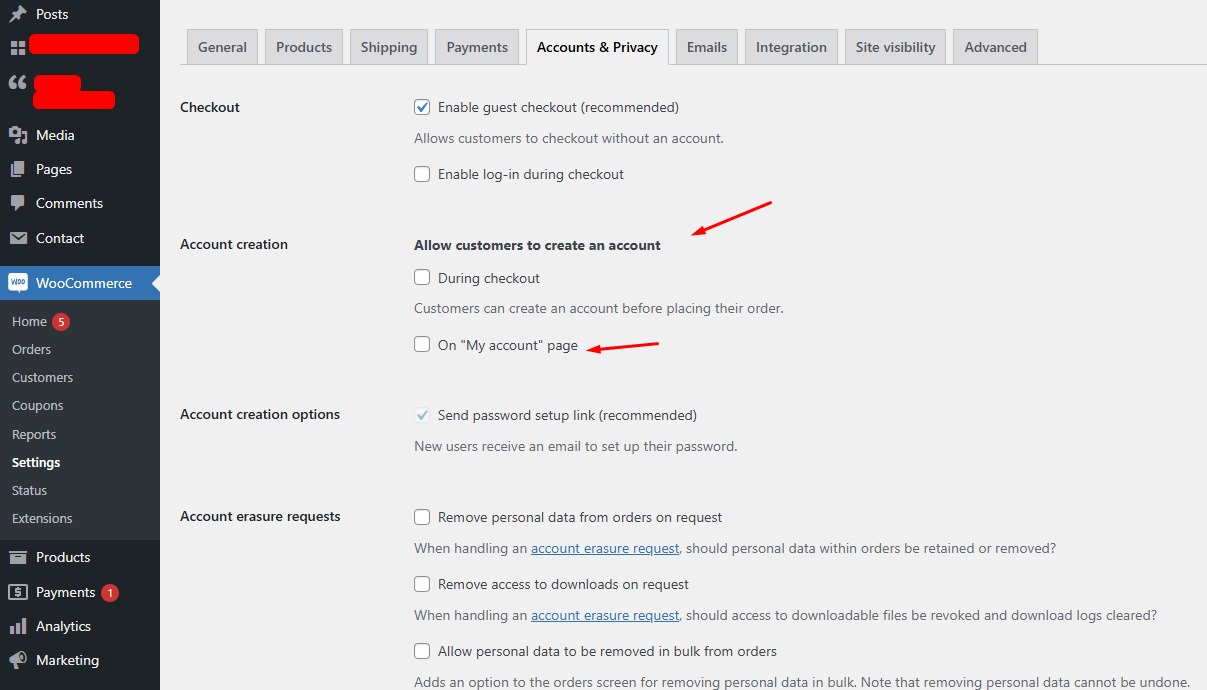The height and width of the screenshot is (690, 1207).
Task: Open the Advanced settings tab
Action: pyautogui.click(x=995, y=47)
